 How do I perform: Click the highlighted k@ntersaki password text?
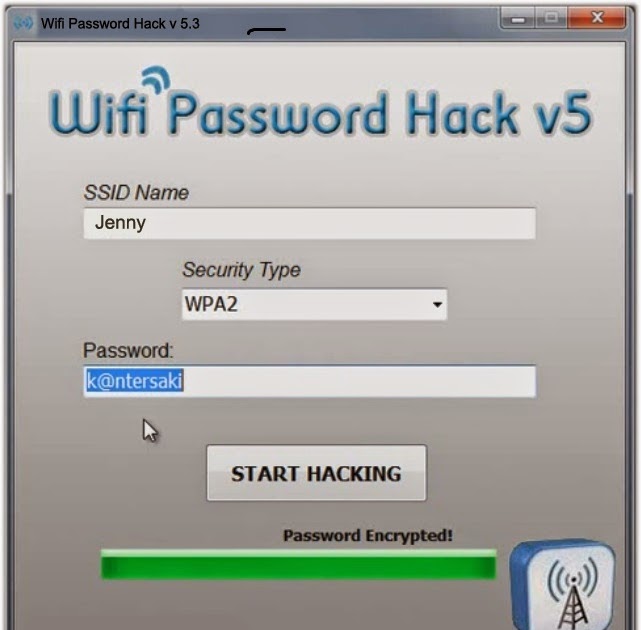(134, 381)
